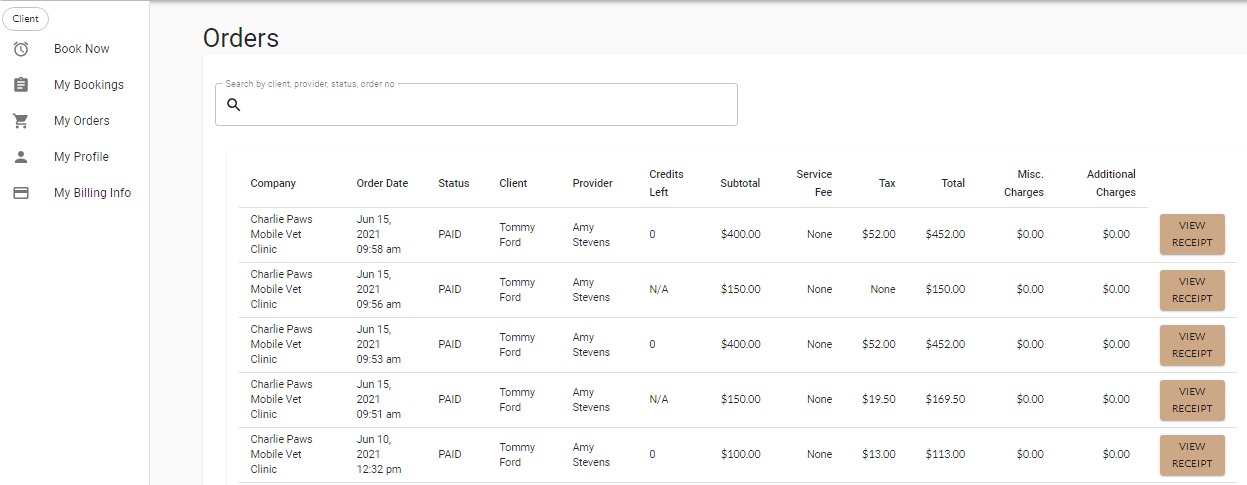Click the Jun 15, 2021 09:56 am date

point(379,289)
